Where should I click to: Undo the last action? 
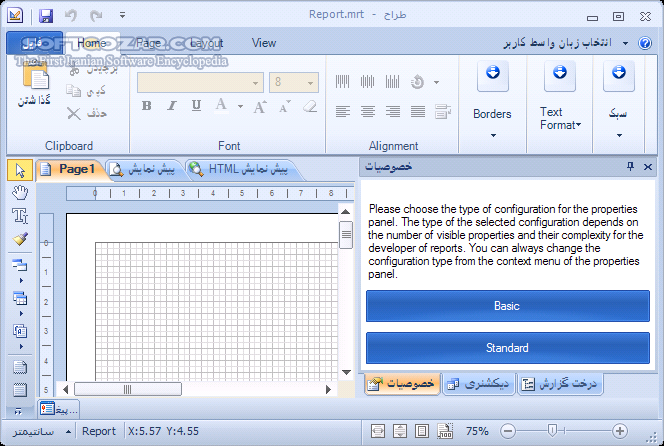pos(71,16)
